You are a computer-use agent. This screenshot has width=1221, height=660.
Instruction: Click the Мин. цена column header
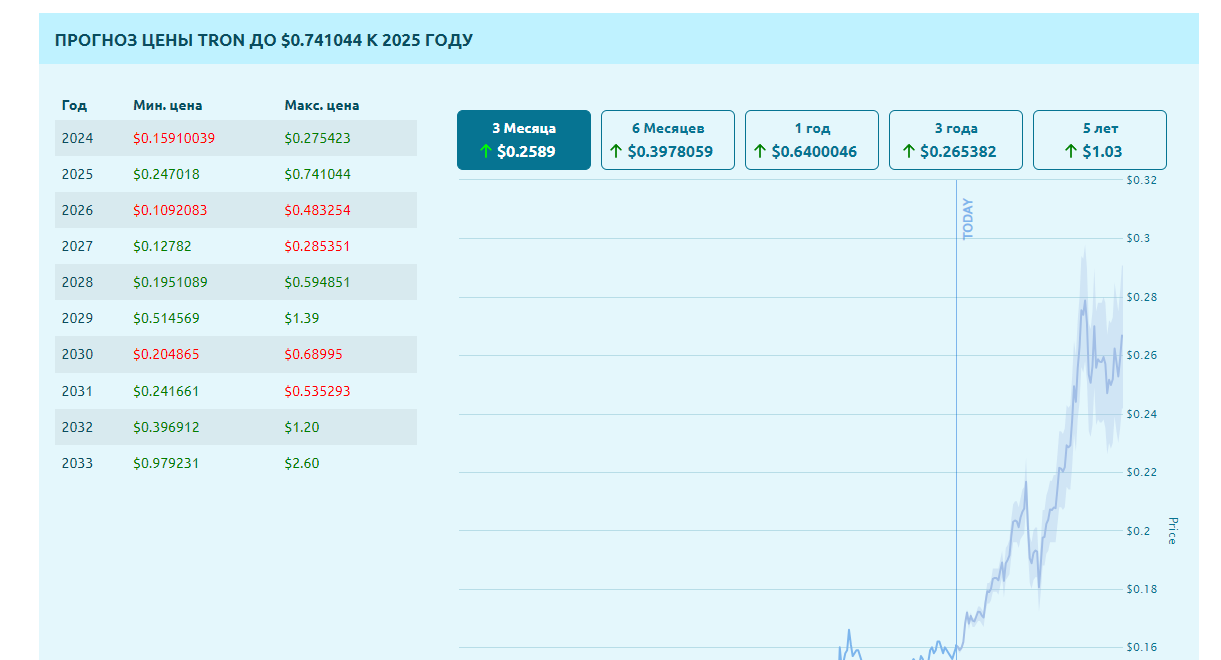pyautogui.click(x=168, y=105)
